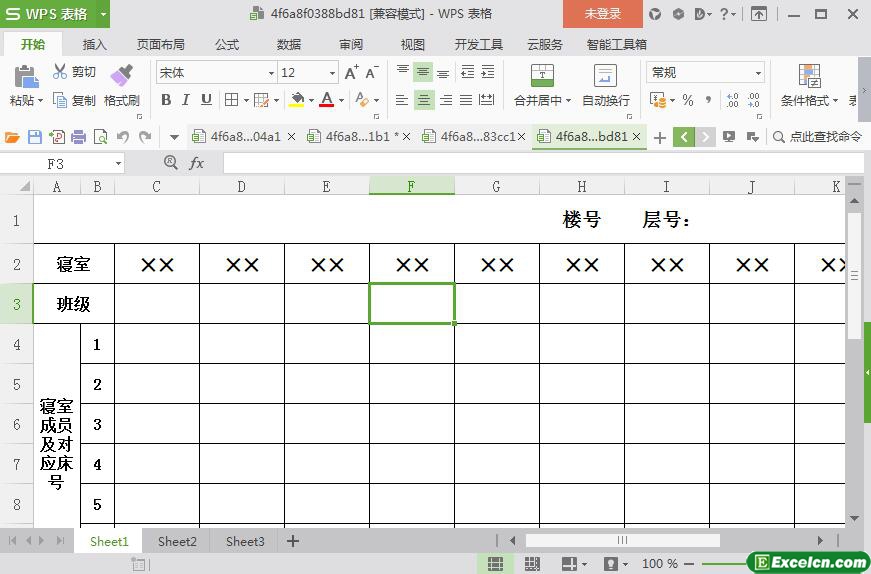The height and width of the screenshot is (574, 871).
Task: Click the magnifier icon beside fx
Action: pyautogui.click(x=171, y=163)
